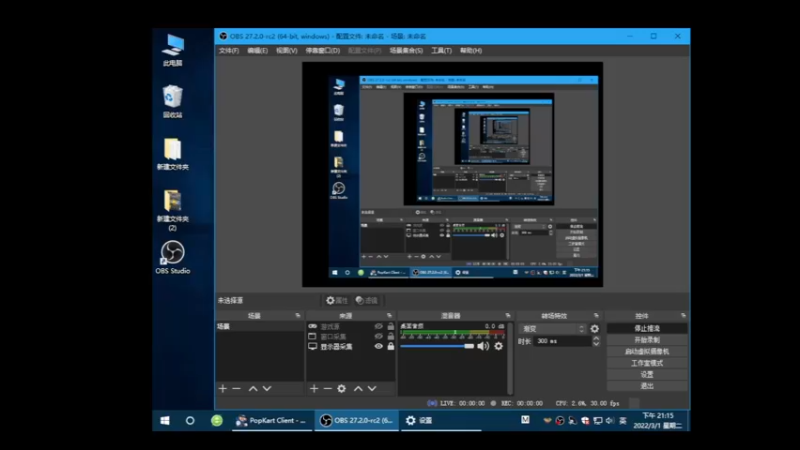Click the 滤镜 filters button above the docks
This screenshot has height=450, width=800.
367,301
